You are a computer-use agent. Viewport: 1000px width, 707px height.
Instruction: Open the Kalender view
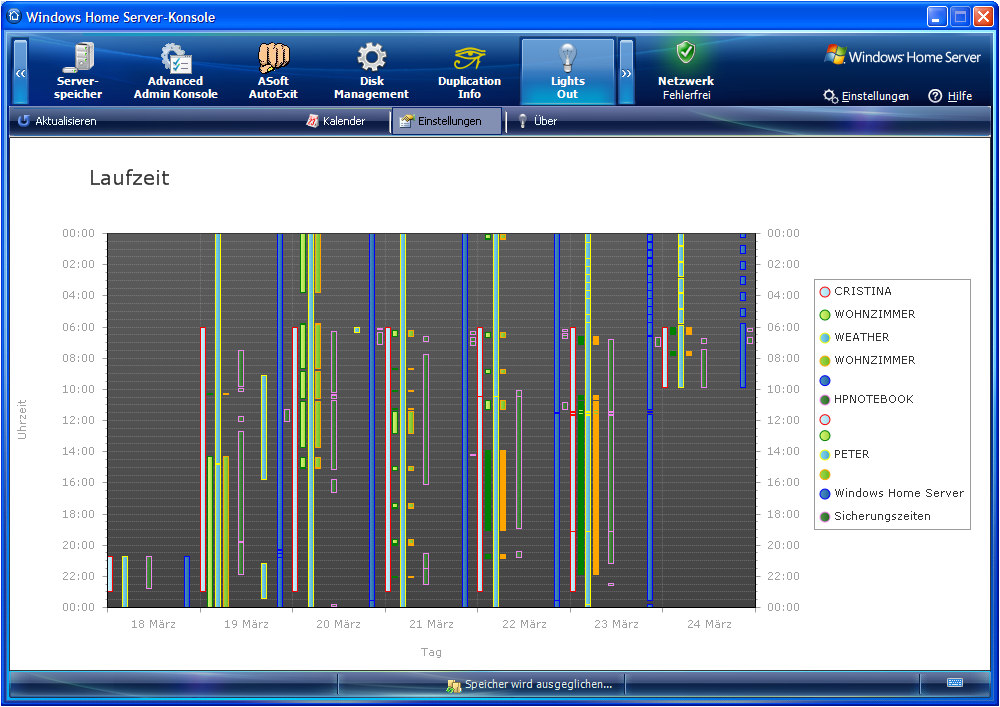coord(336,121)
